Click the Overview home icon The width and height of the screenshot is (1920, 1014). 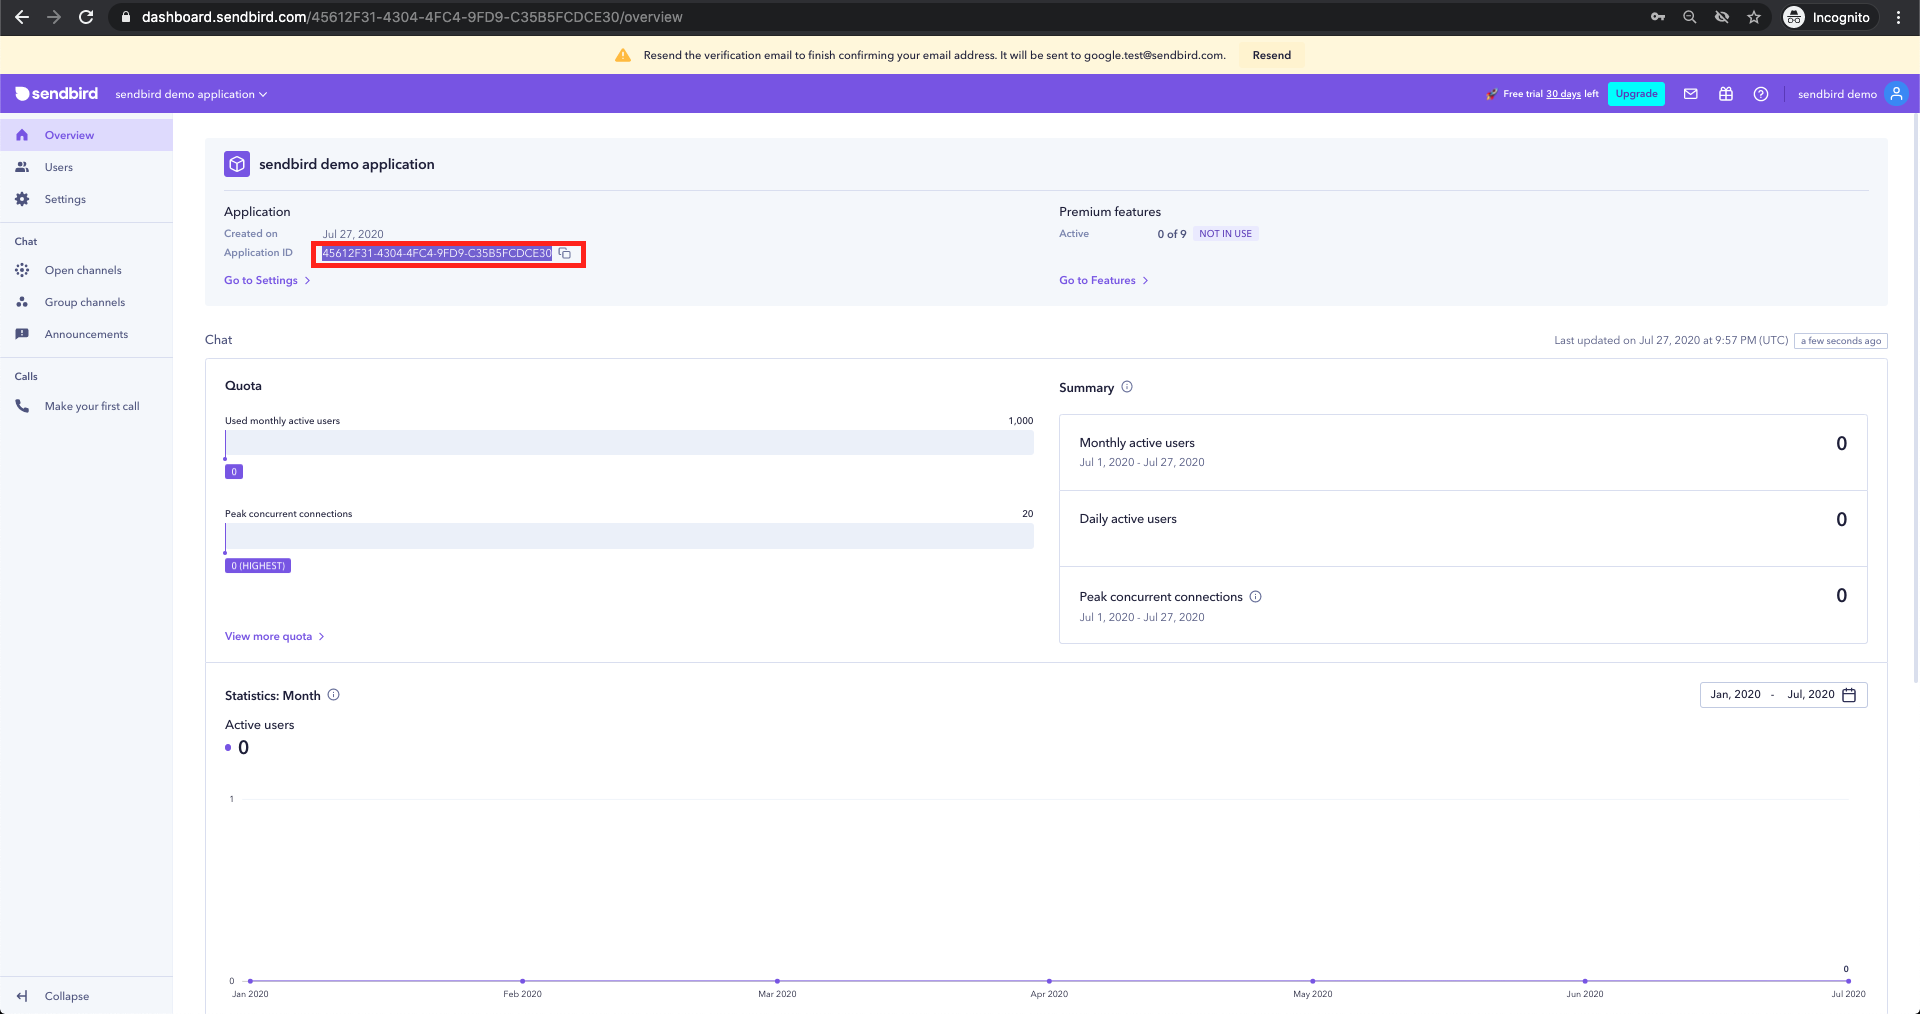tap(22, 135)
